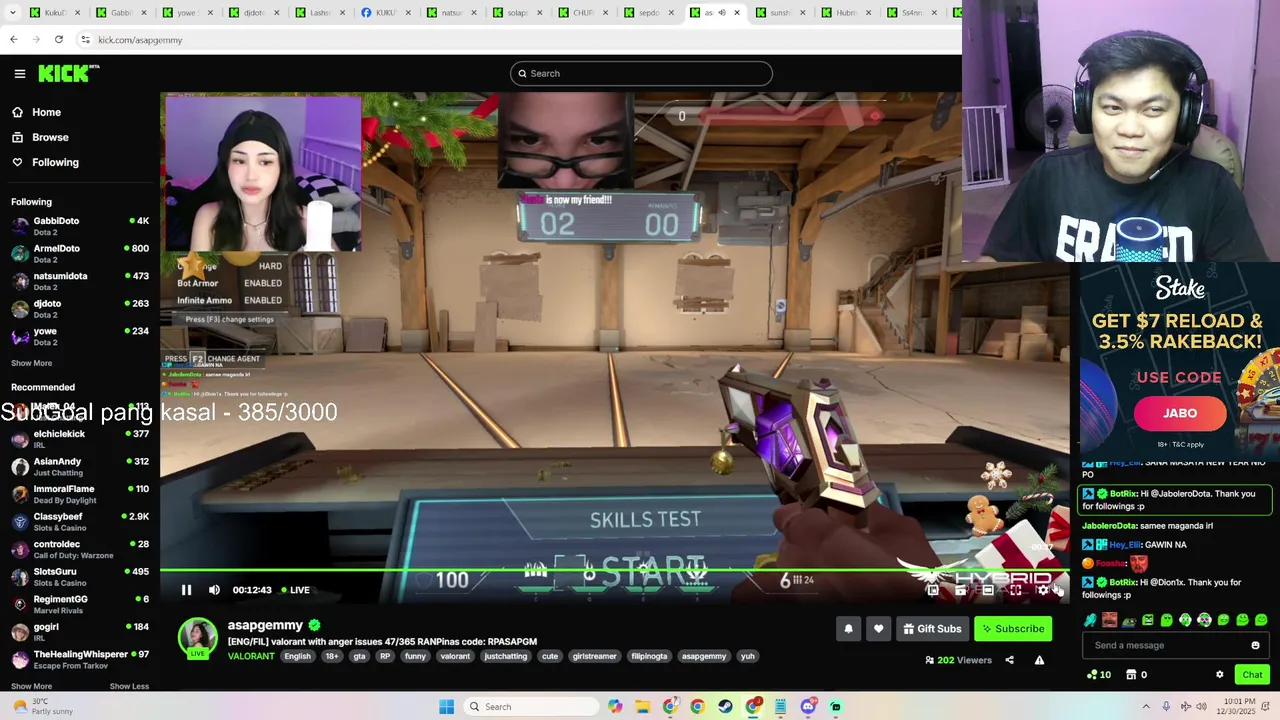Screen dimensions: 1280x720
Task: Open natsumidota channel in Following list
Action: [80, 281]
